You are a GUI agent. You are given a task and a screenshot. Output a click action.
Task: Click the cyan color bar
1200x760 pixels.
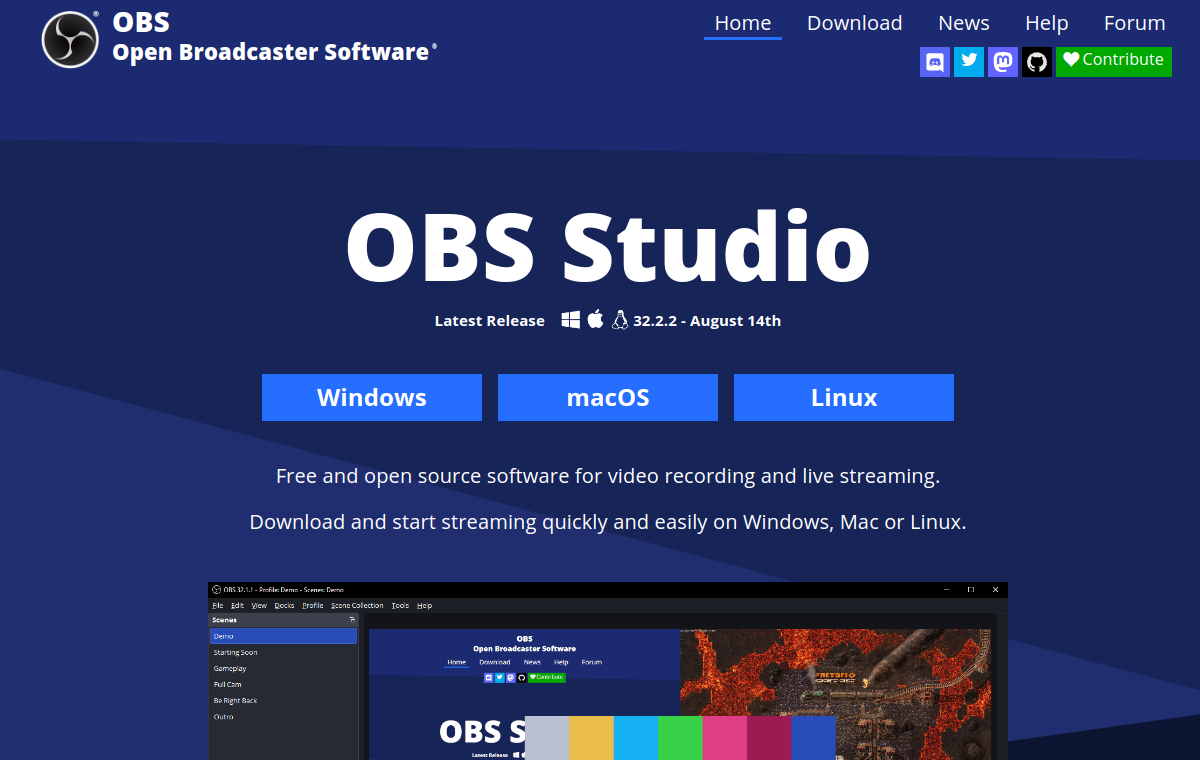coord(636,738)
